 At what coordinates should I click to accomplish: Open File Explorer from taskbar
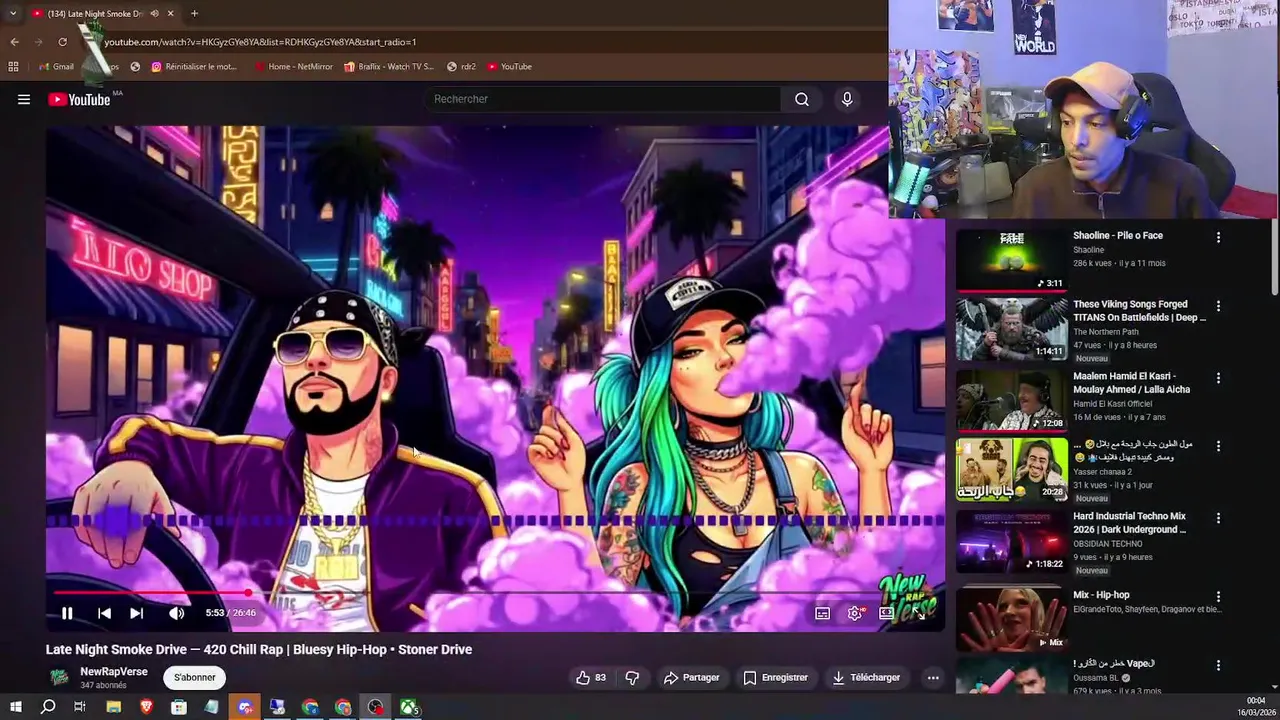[113, 707]
